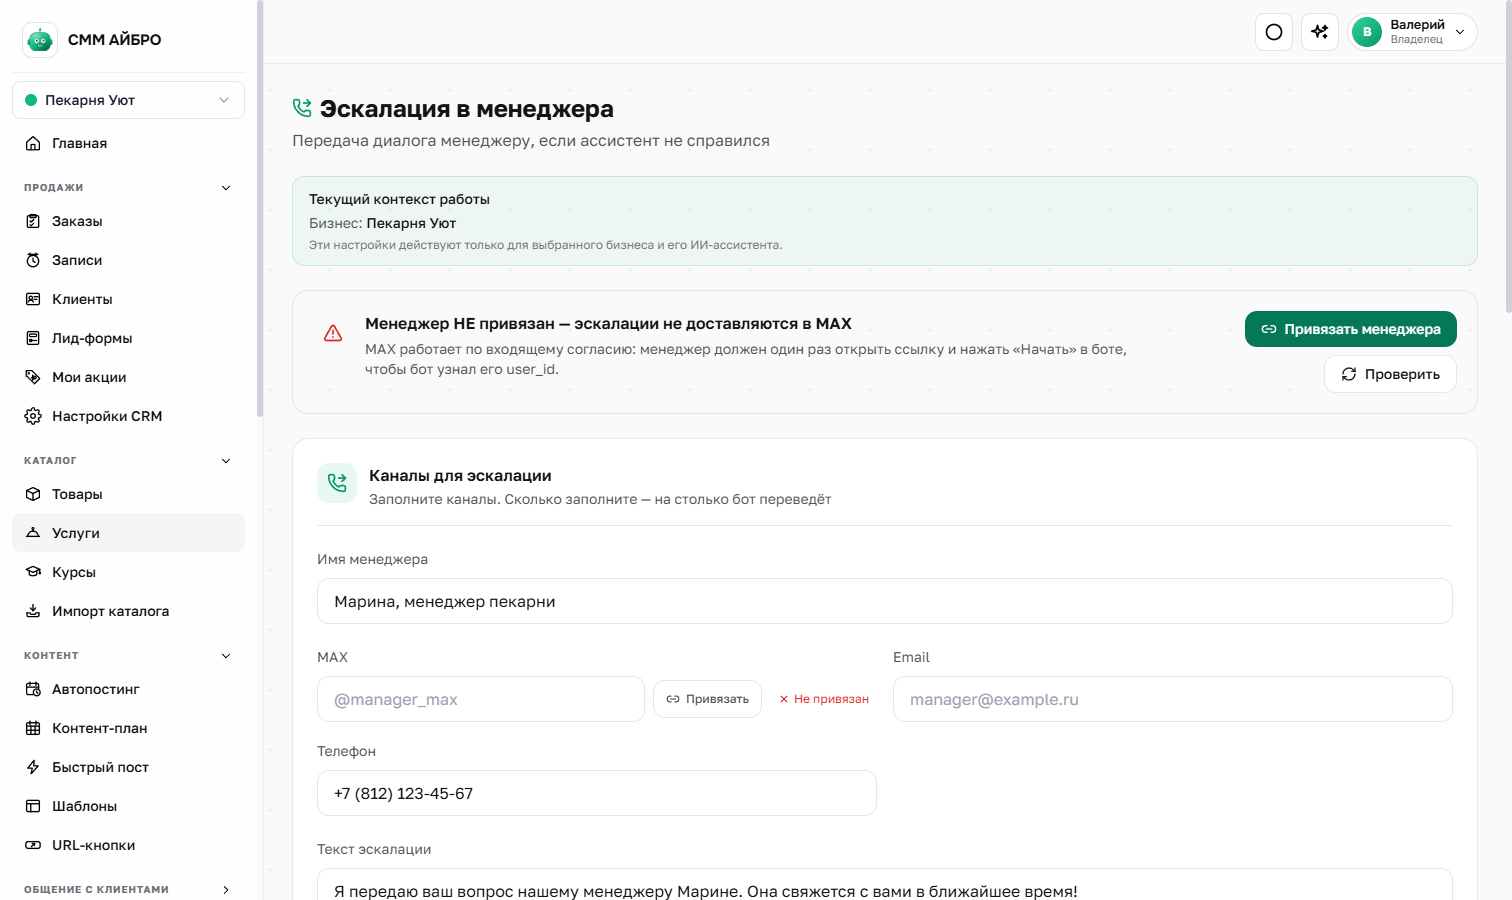Image resolution: width=1512 pixels, height=900 pixels.
Task: Click the sparkles AI icon in header
Action: 1320,32
